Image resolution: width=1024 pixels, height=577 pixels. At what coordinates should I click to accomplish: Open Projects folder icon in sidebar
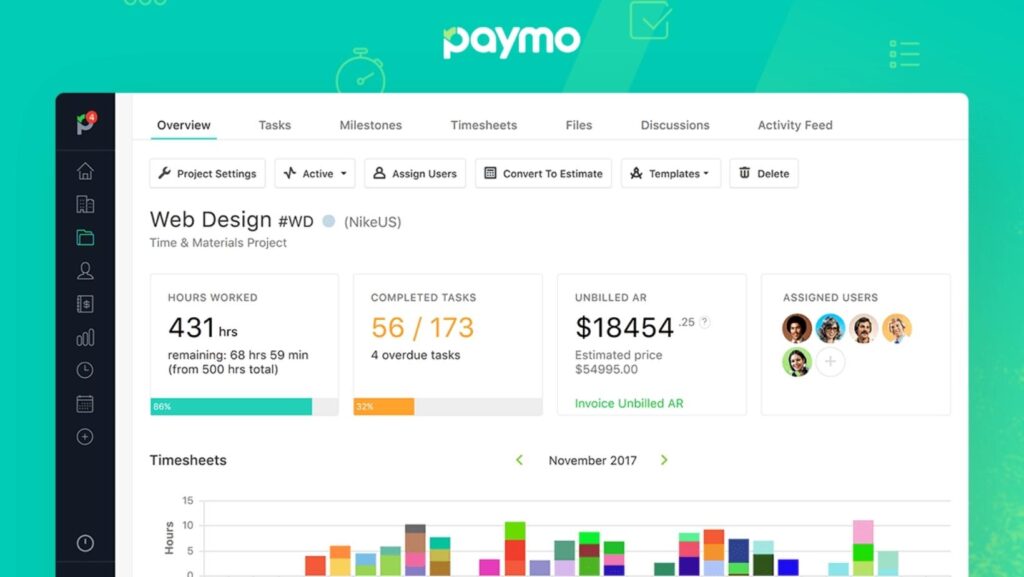[85, 238]
